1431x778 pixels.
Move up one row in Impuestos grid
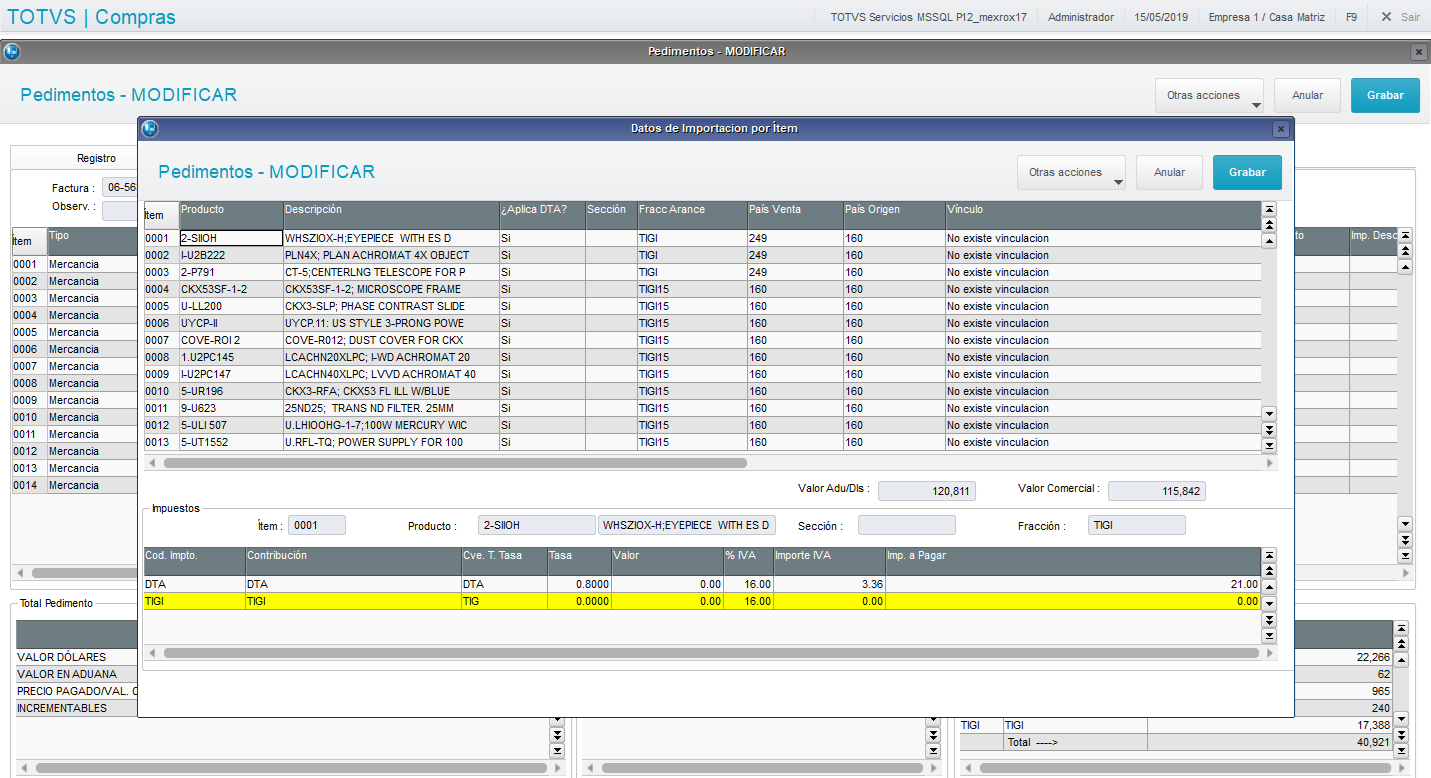pos(1269,587)
